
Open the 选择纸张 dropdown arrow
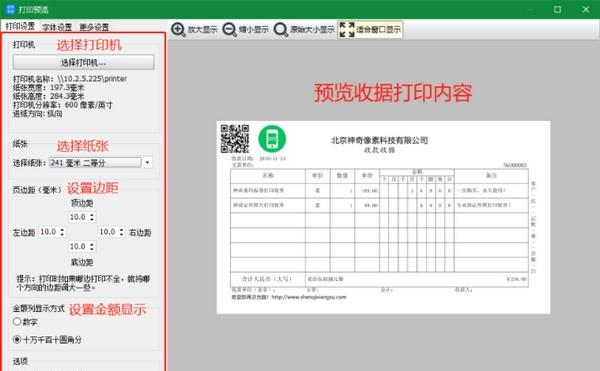pyautogui.click(x=148, y=163)
